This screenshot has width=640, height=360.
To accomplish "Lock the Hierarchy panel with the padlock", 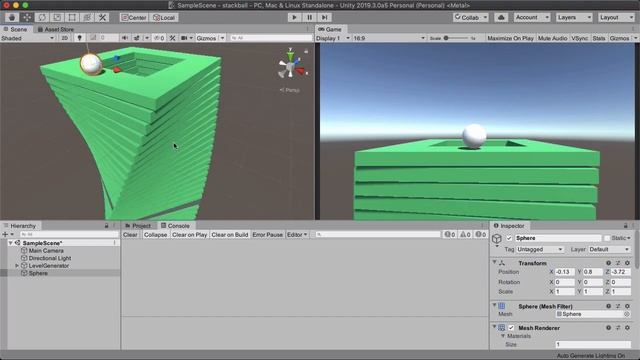I will tap(107, 226).
